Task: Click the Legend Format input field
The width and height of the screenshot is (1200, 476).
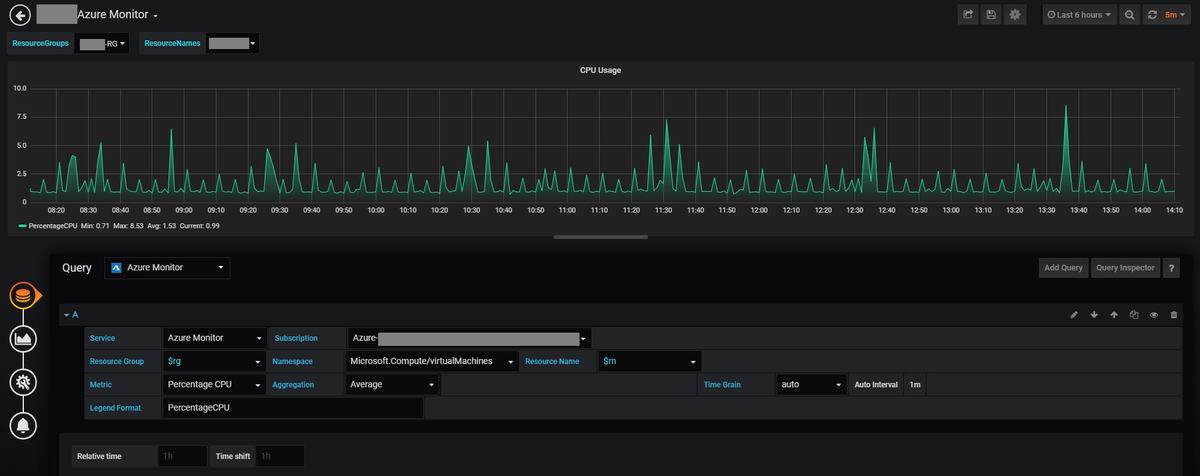Action: point(293,407)
